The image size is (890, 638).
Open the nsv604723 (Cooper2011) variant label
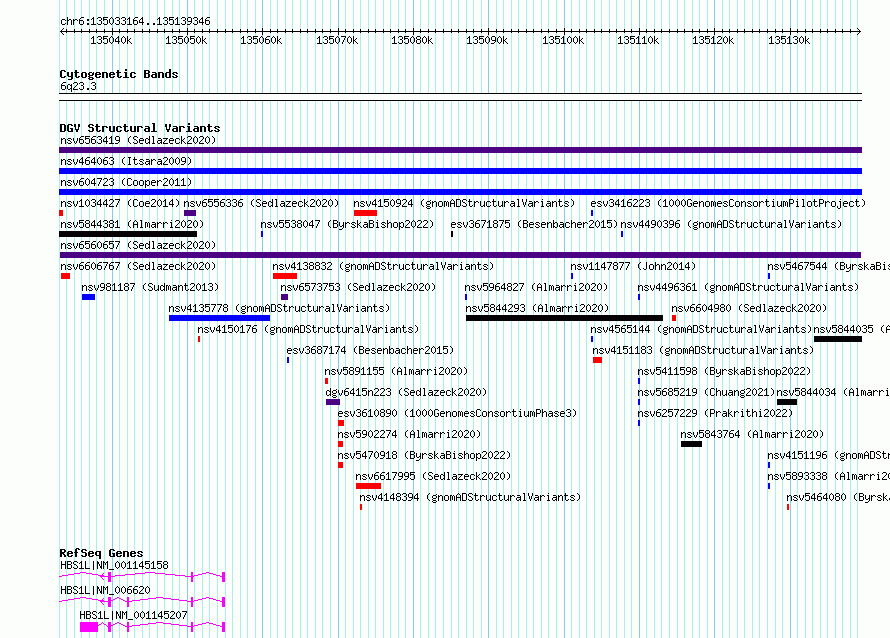point(126,182)
